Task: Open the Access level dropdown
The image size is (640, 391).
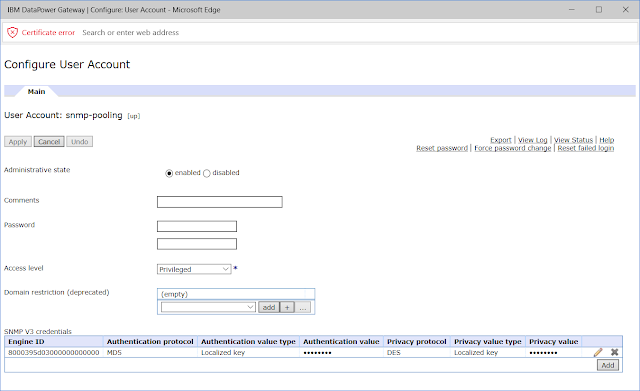Action: pos(194,269)
